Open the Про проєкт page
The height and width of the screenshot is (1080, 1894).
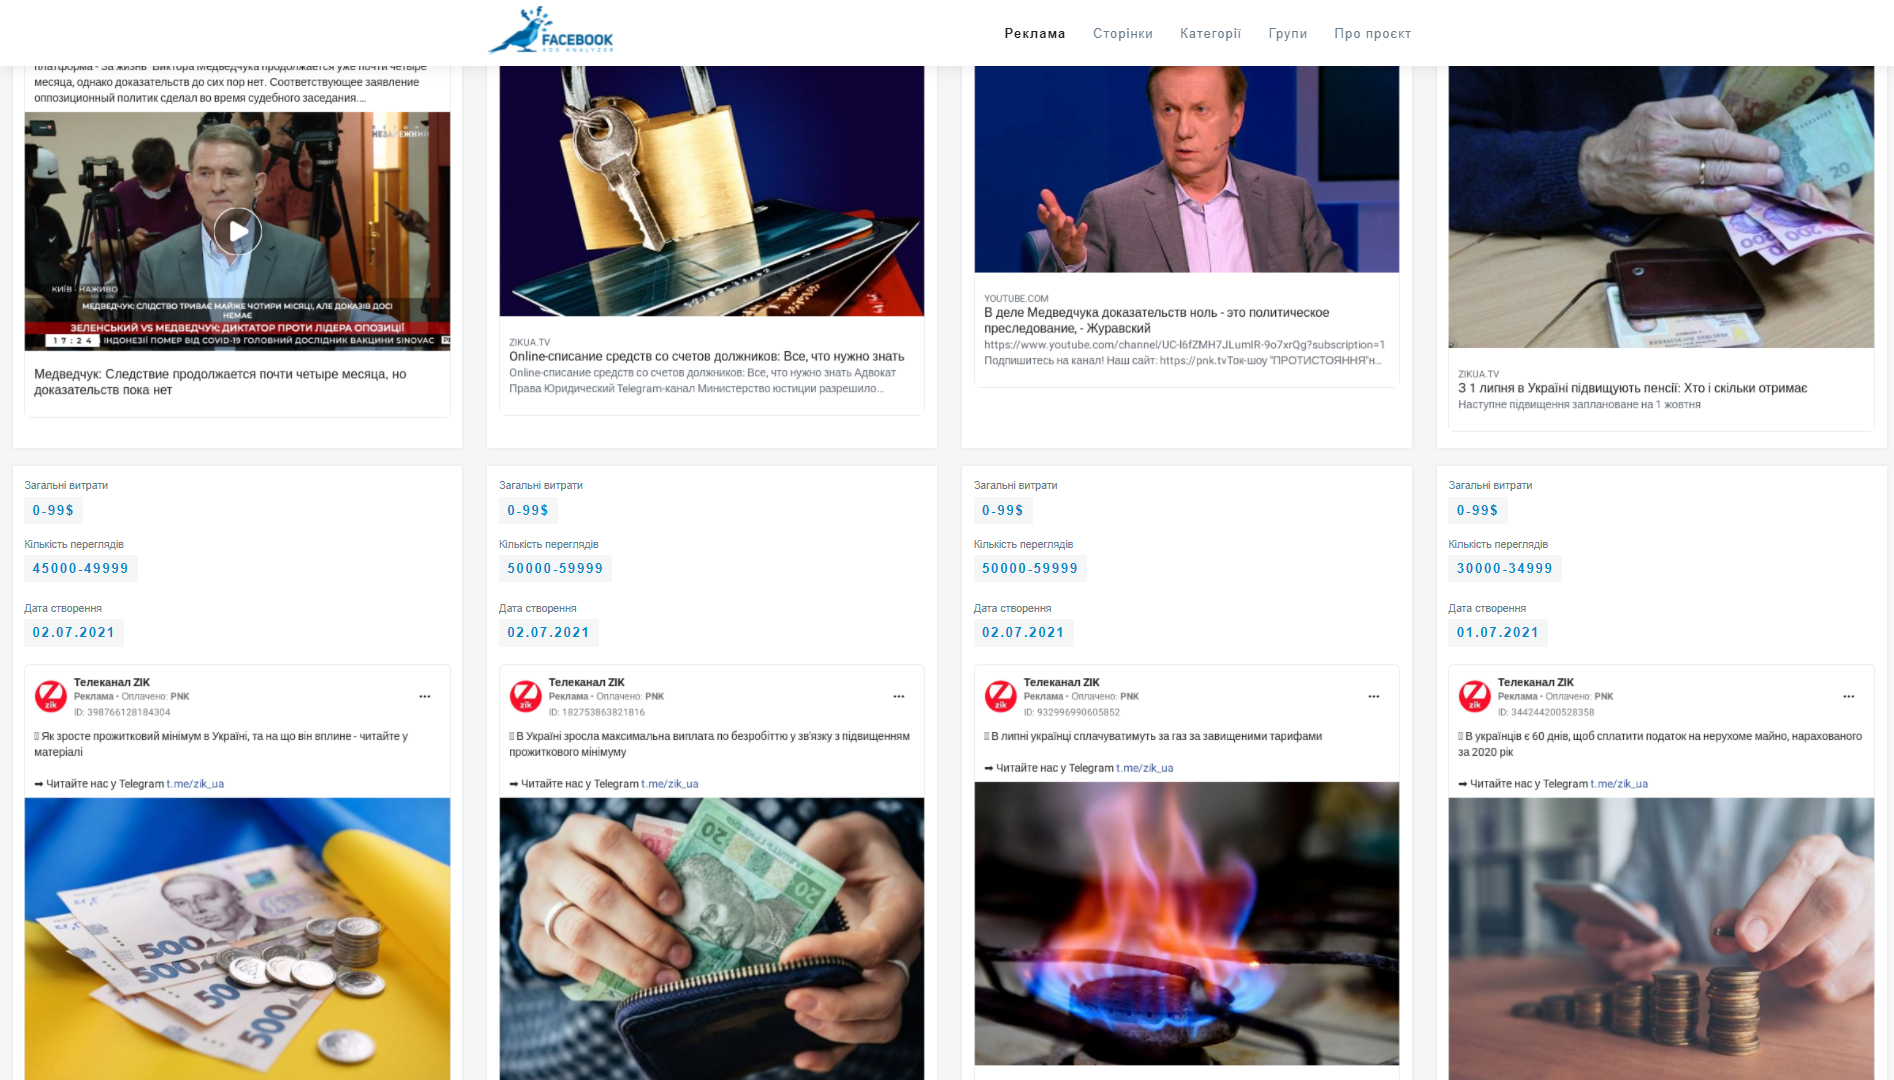1373,33
